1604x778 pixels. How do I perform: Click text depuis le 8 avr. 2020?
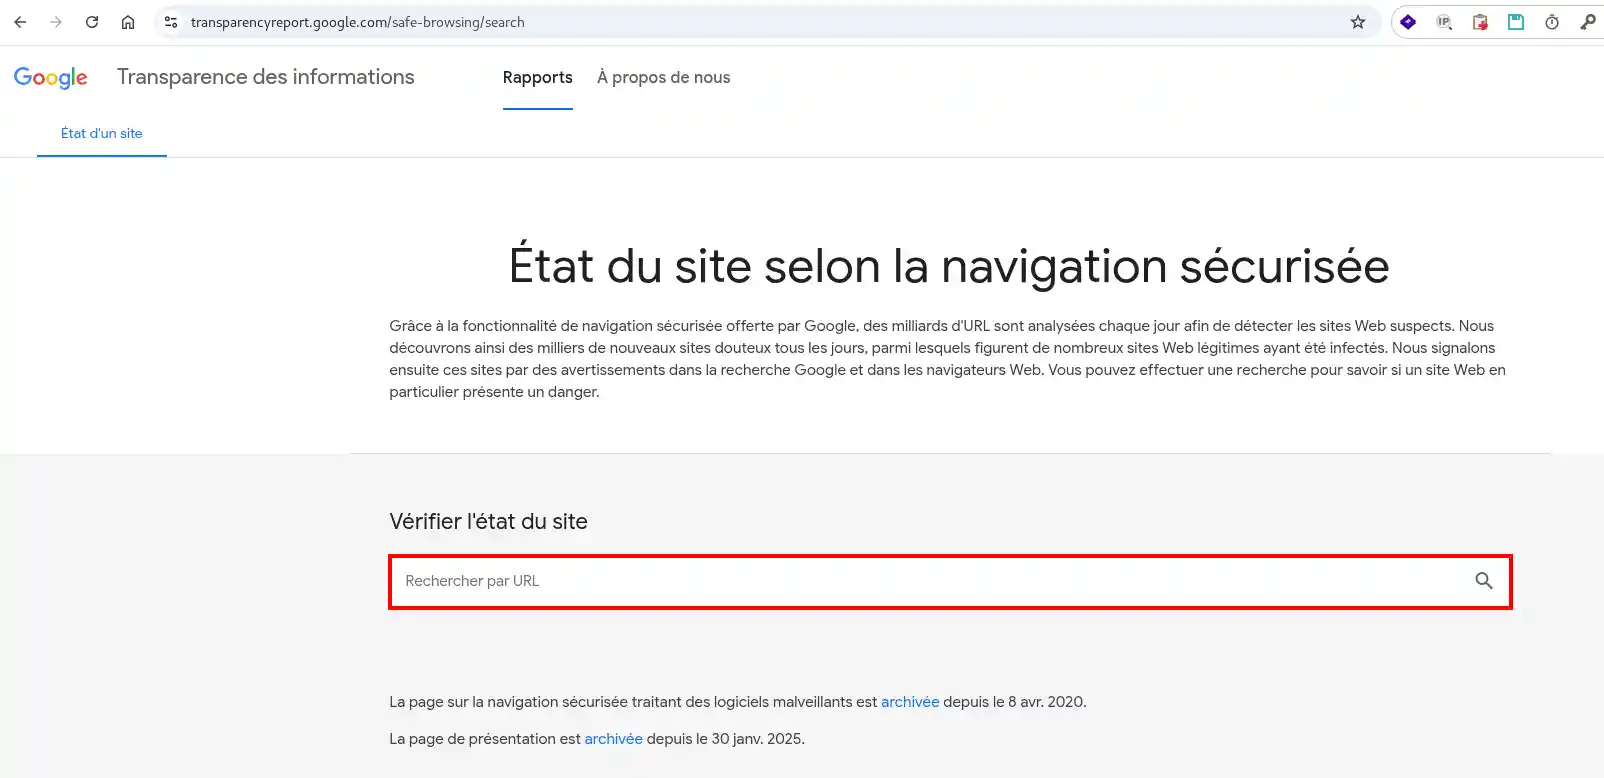(x=1015, y=702)
